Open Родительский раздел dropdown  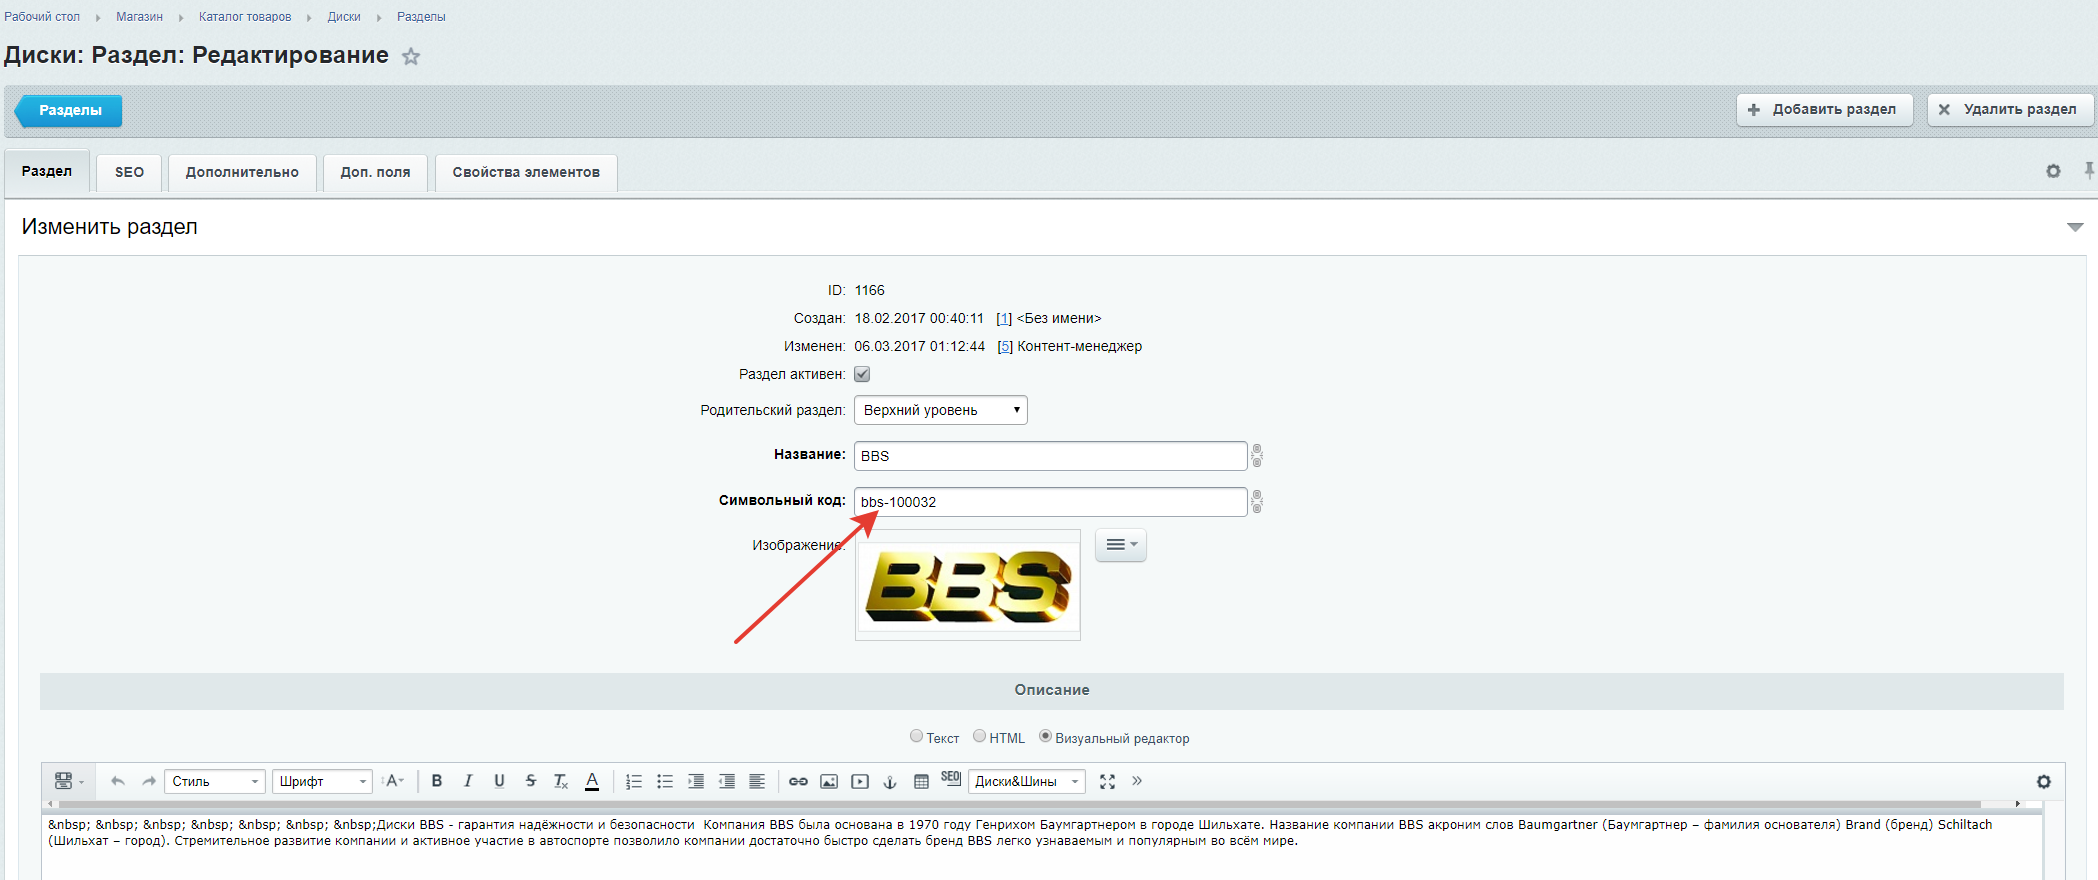941,410
